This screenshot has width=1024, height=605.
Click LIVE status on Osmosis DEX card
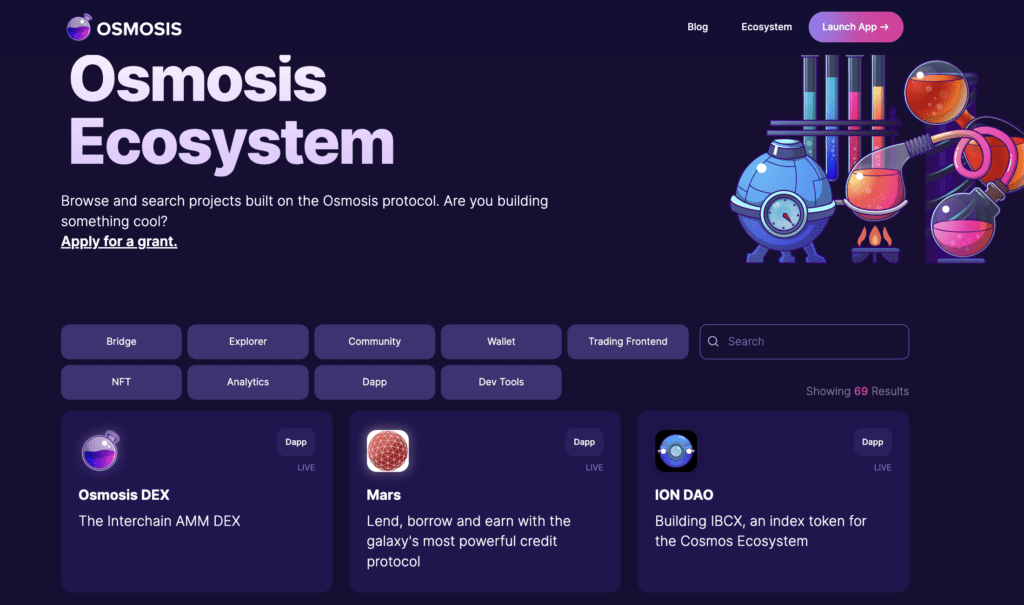pos(306,468)
